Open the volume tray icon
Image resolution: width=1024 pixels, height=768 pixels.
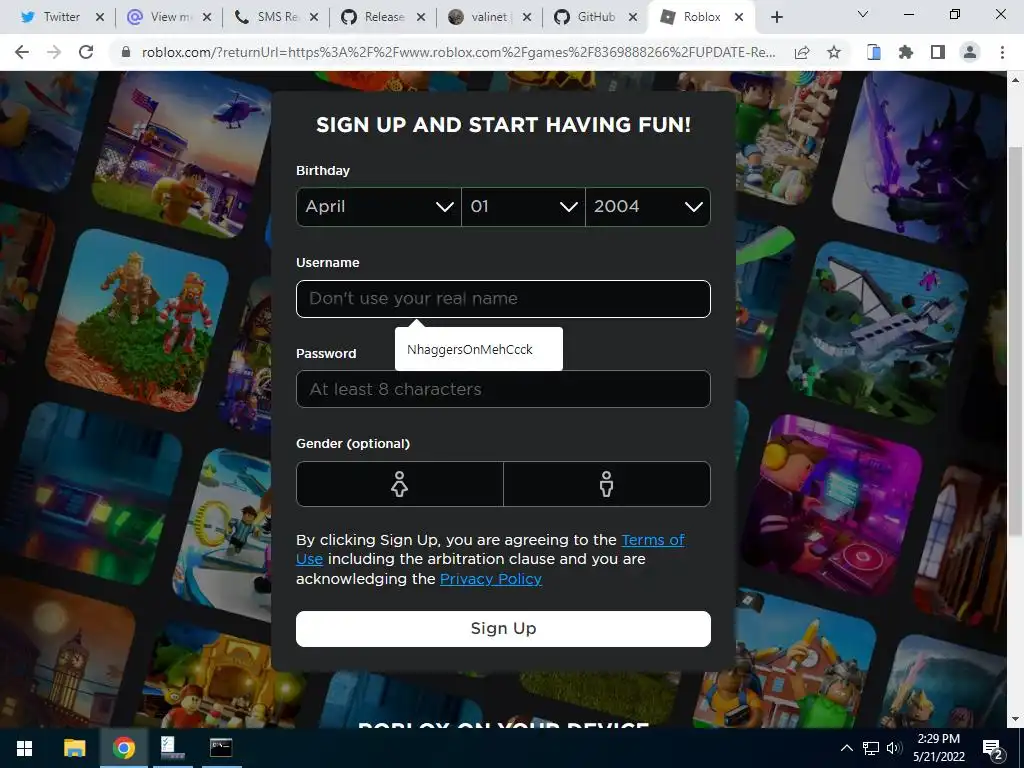point(894,748)
